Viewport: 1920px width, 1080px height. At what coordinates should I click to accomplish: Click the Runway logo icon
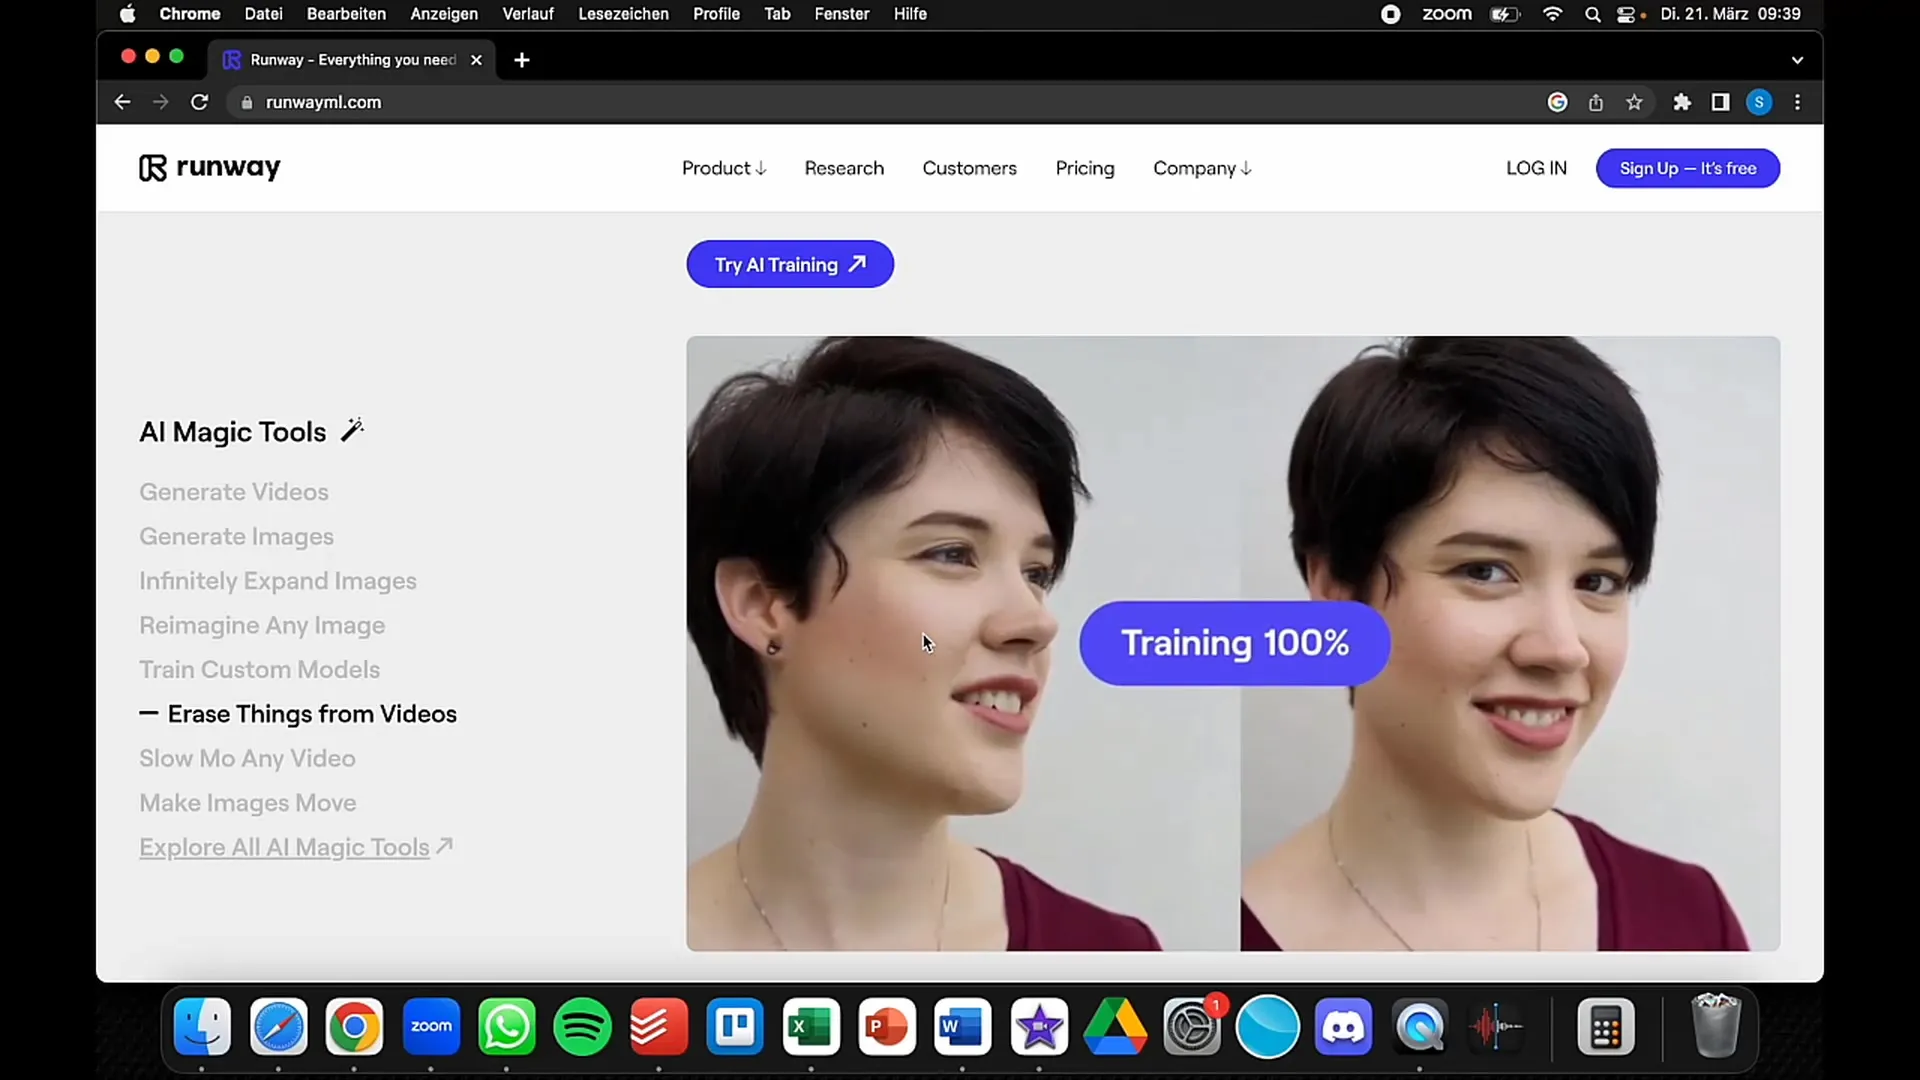tap(150, 166)
